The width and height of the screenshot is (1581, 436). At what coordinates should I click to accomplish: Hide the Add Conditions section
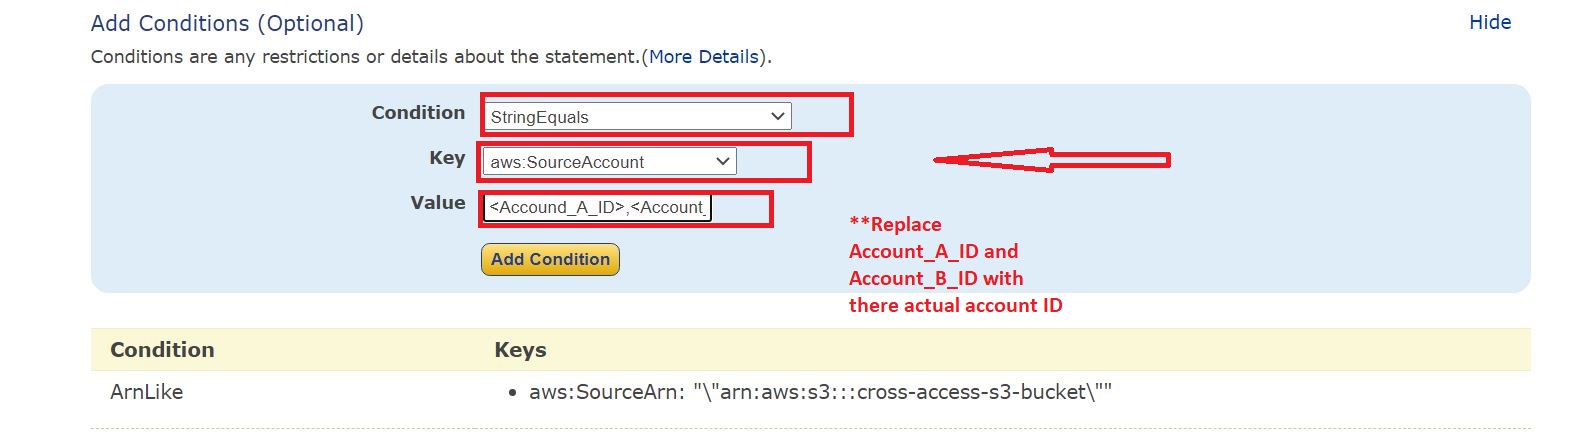(1489, 23)
